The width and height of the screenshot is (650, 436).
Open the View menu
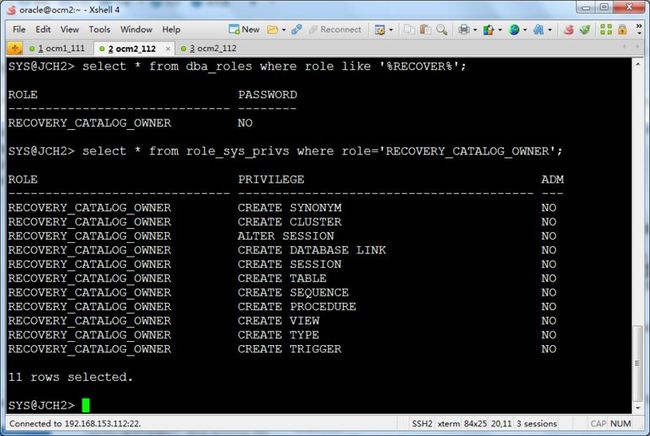click(70, 29)
